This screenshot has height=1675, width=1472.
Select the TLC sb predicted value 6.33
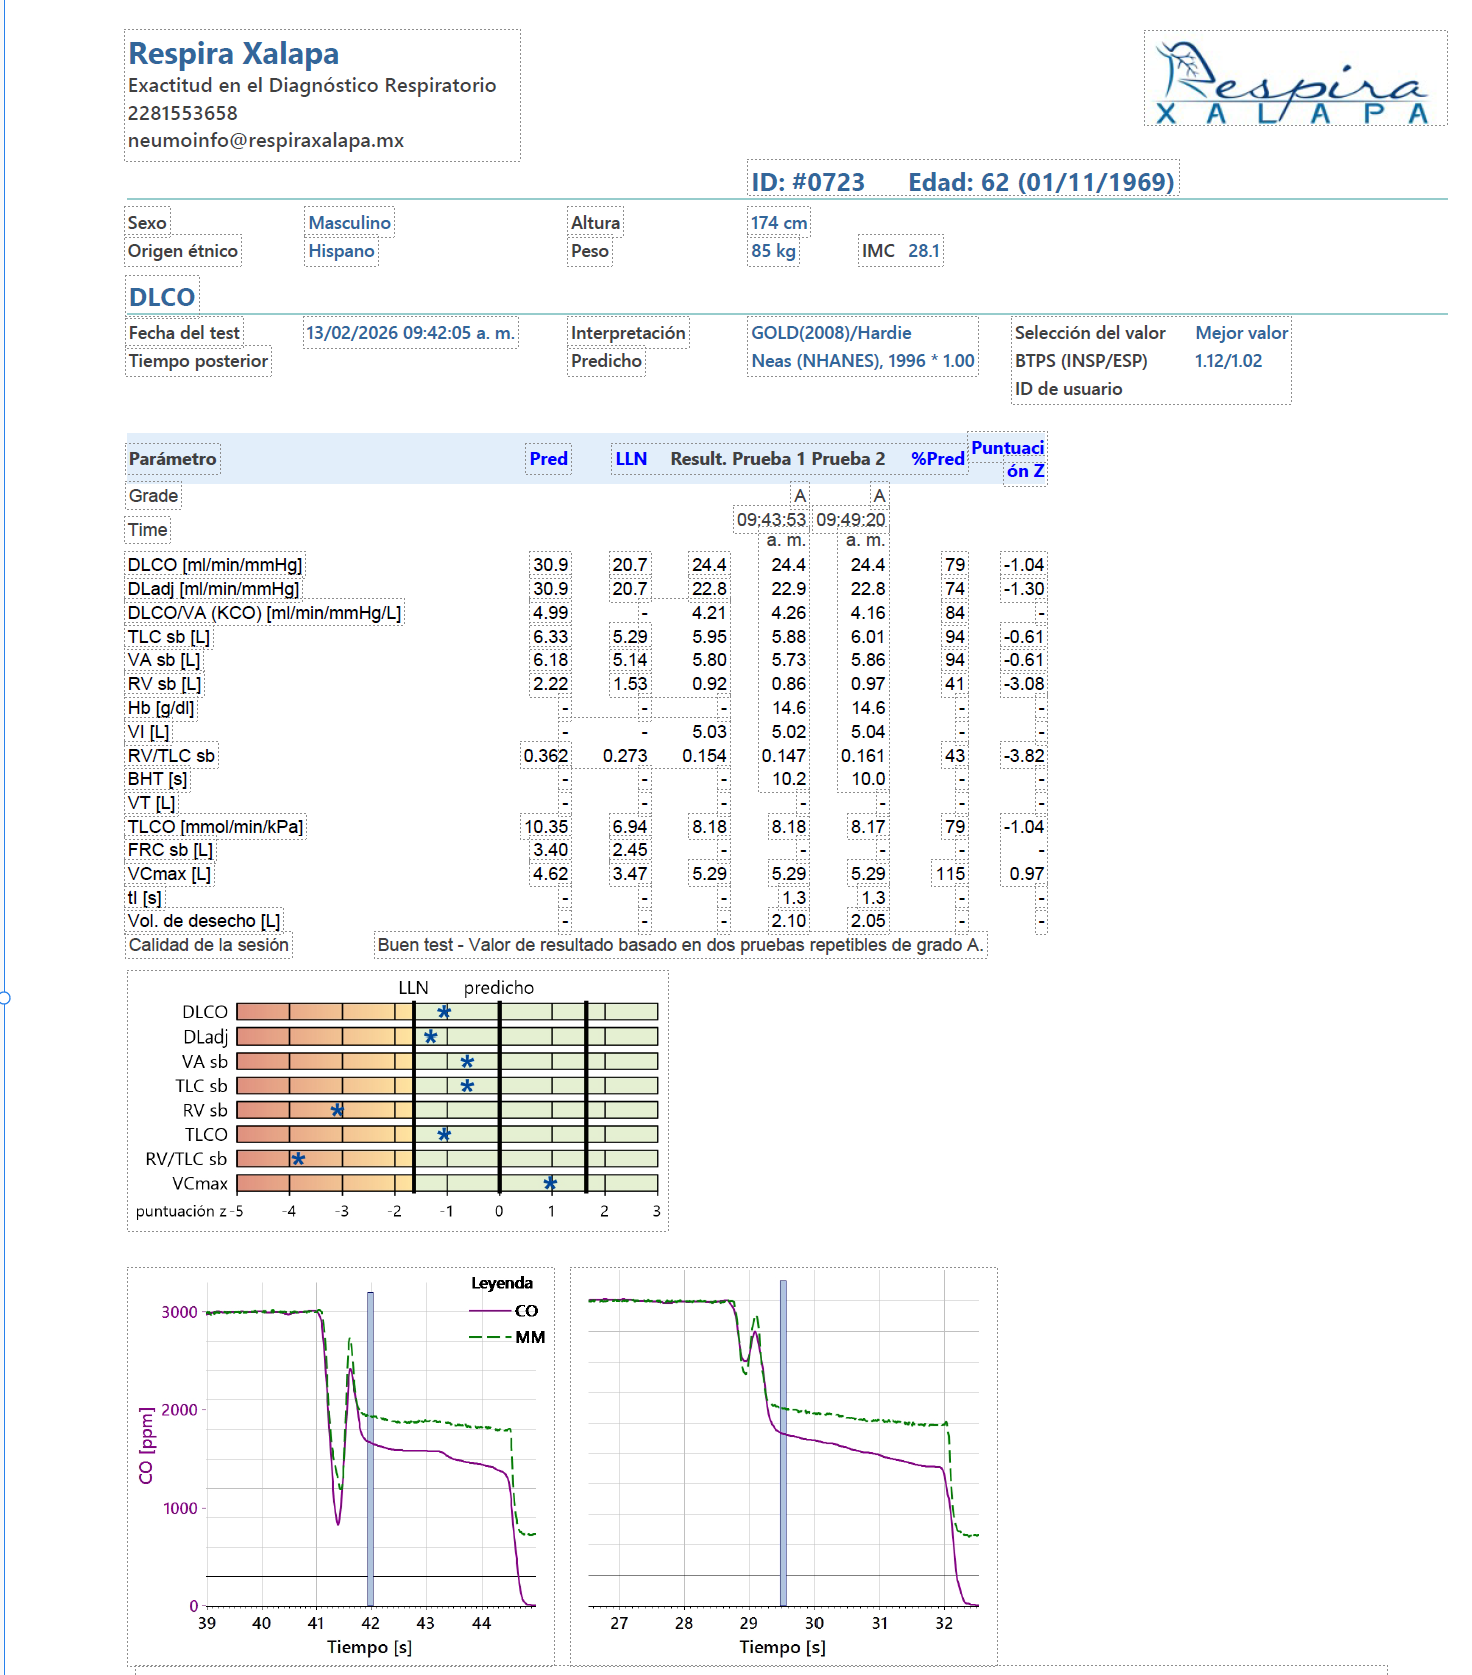[x=551, y=637]
